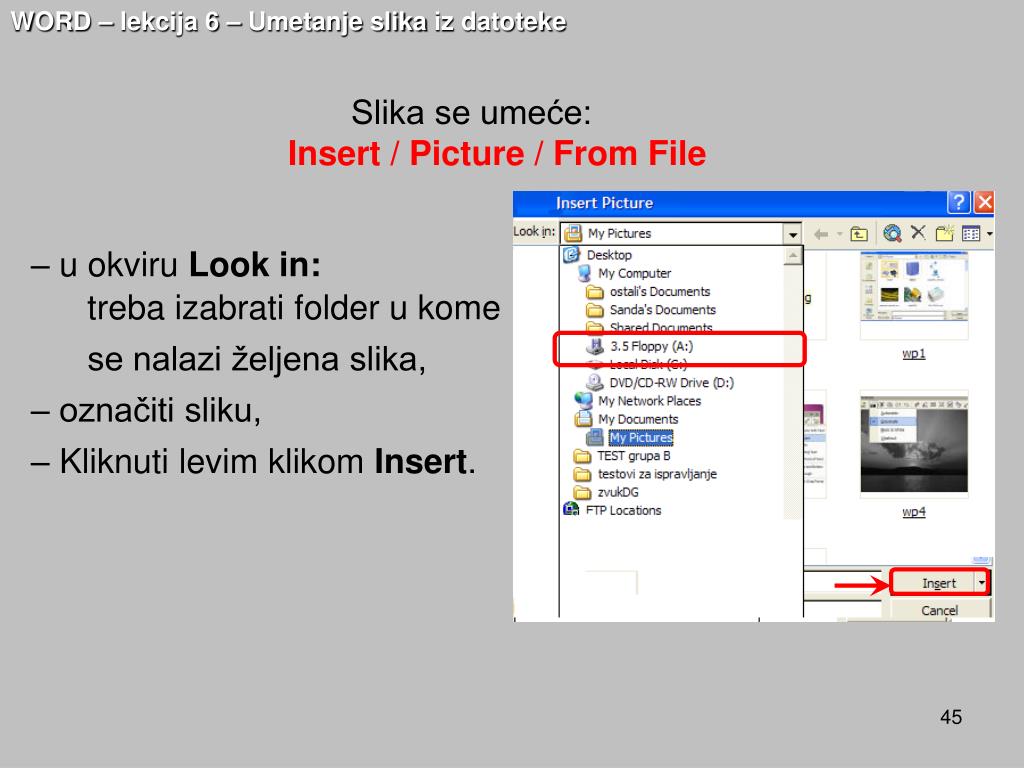
Task: Select My Documents in the list
Action: 638,419
